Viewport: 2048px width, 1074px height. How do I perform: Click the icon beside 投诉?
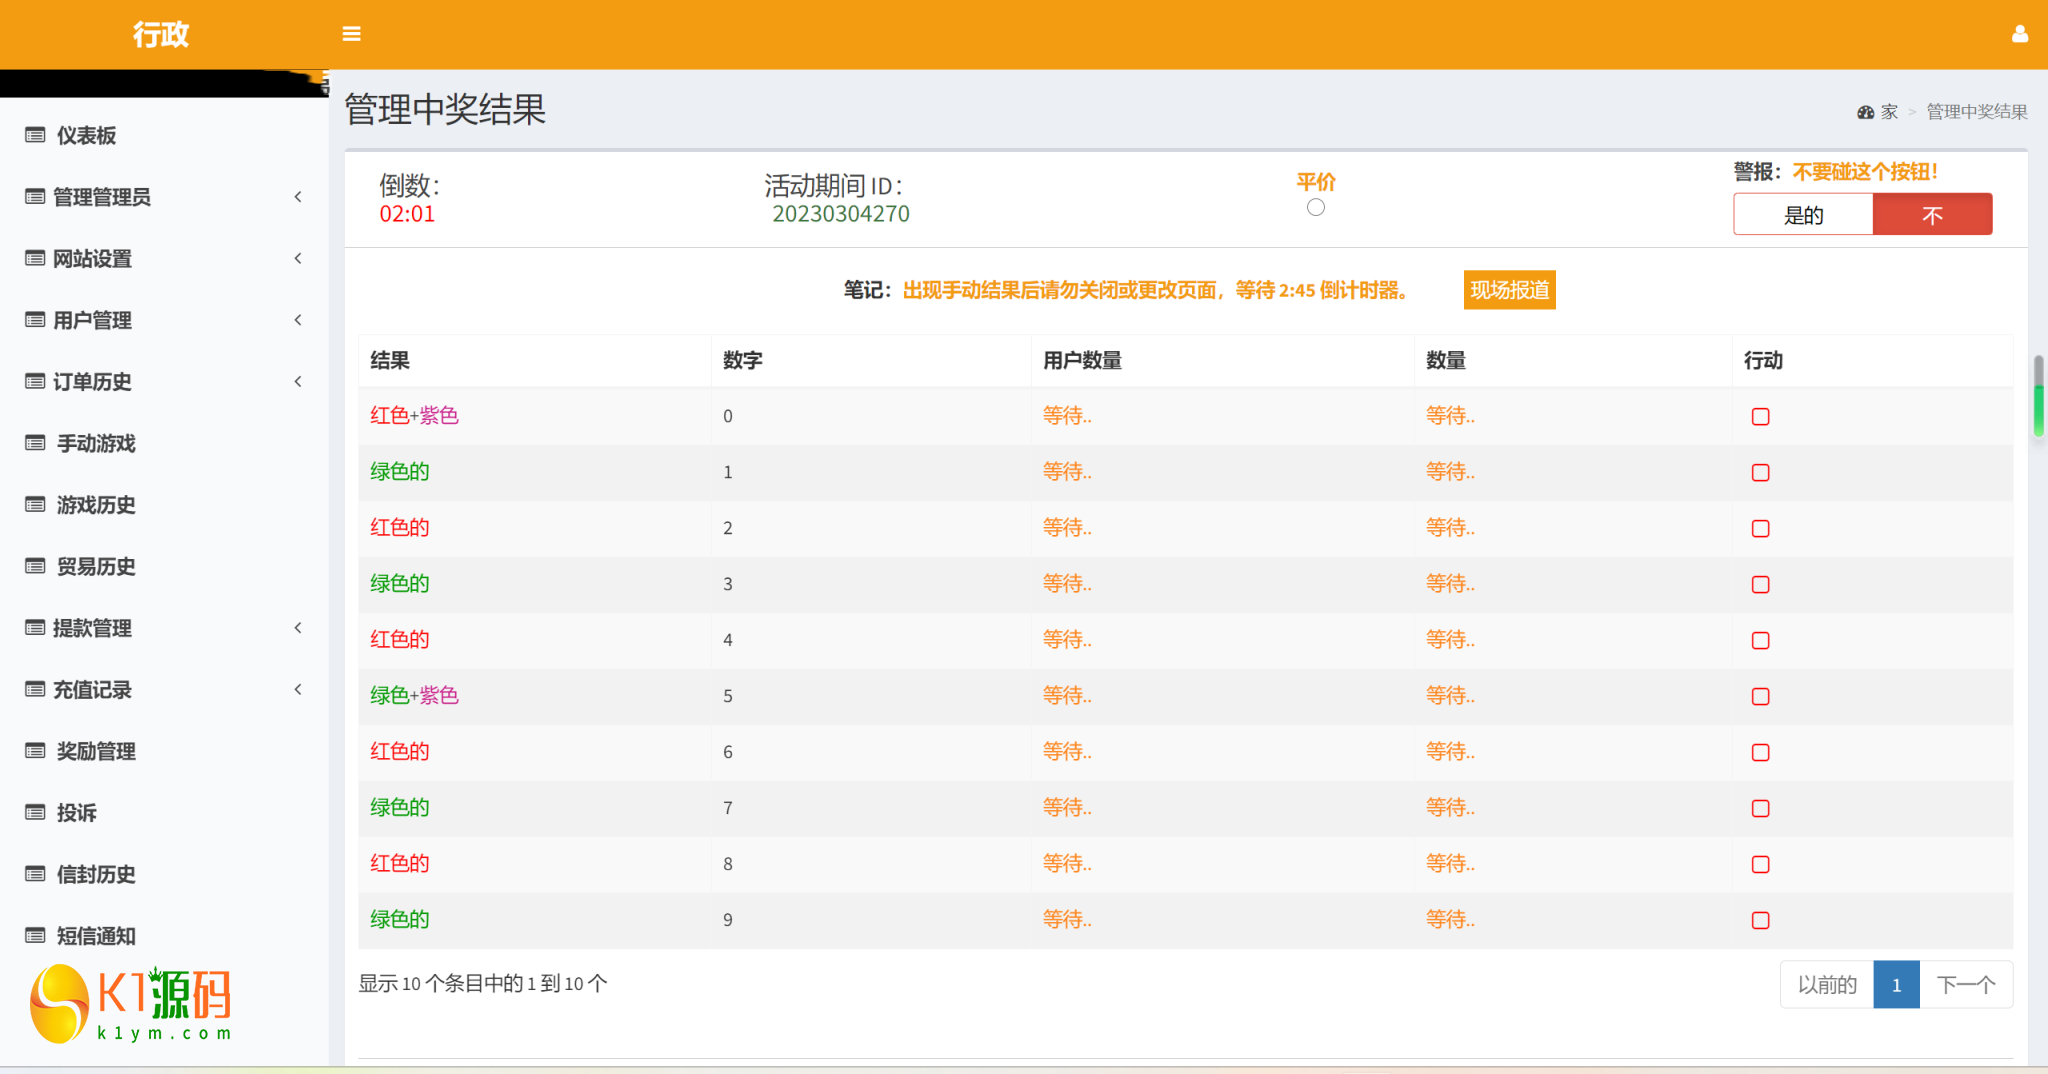35,812
